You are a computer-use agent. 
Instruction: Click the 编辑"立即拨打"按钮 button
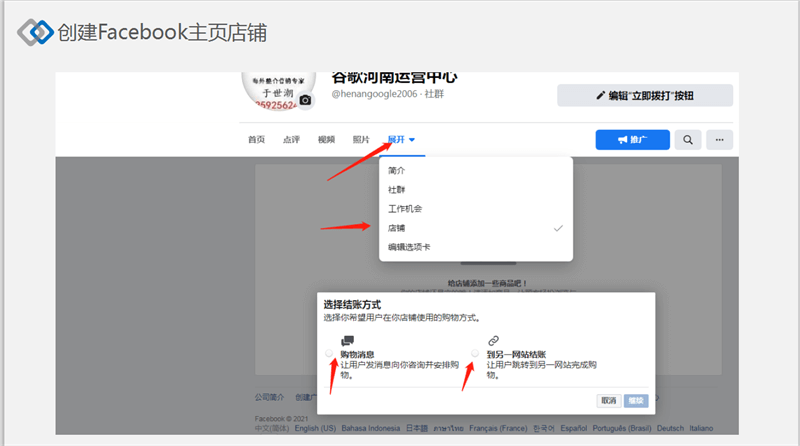(x=645, y=95)
